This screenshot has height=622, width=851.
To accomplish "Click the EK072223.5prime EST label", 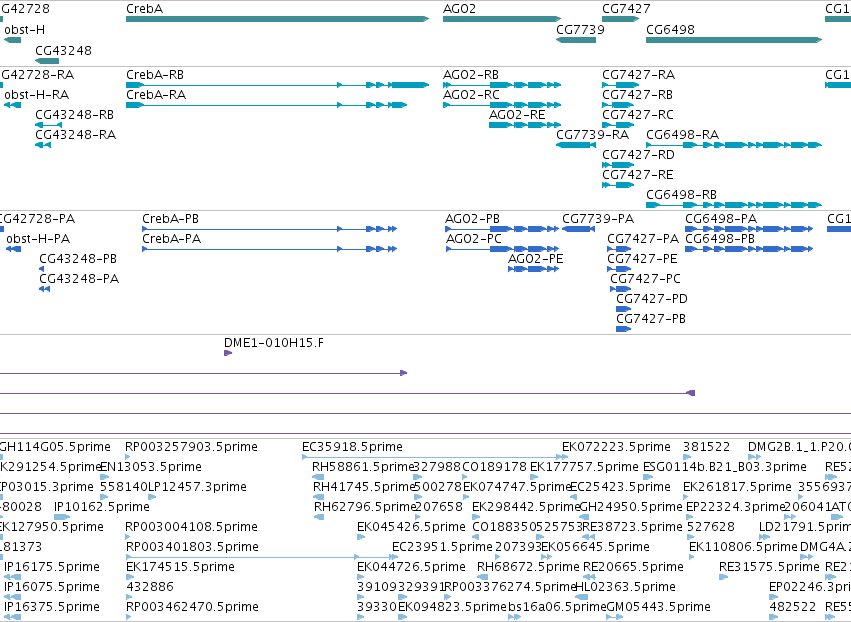I will click(616, 447).
